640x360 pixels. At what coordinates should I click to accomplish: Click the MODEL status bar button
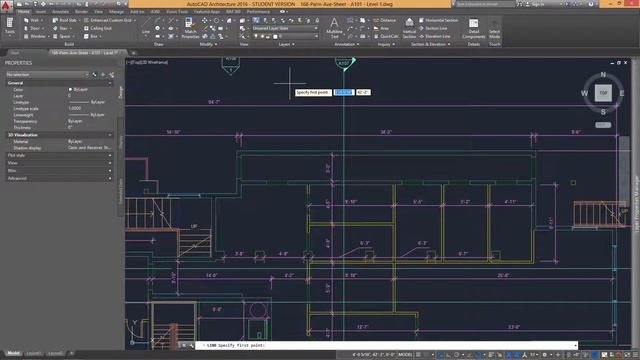point(405,355)
